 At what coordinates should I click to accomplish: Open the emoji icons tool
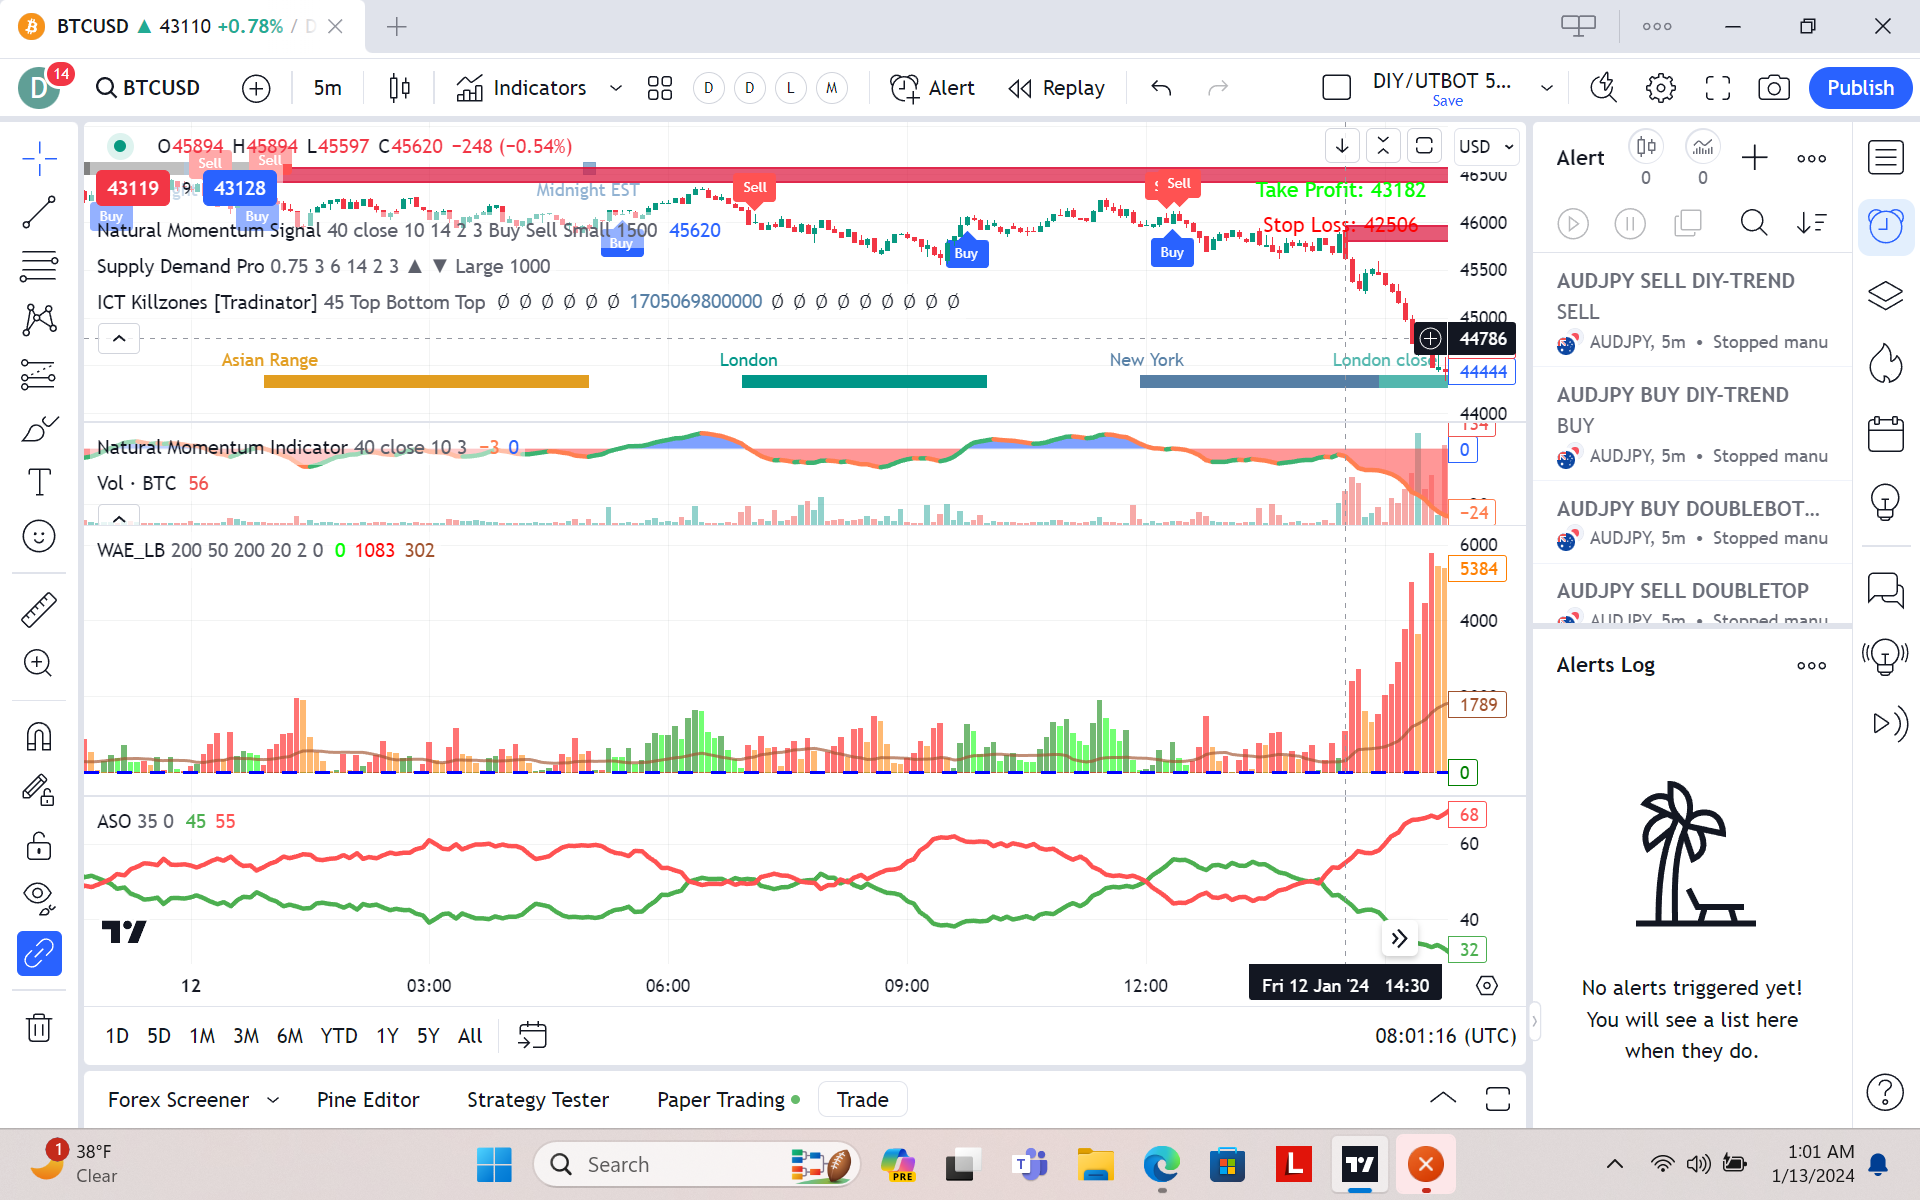click(39, 537)
